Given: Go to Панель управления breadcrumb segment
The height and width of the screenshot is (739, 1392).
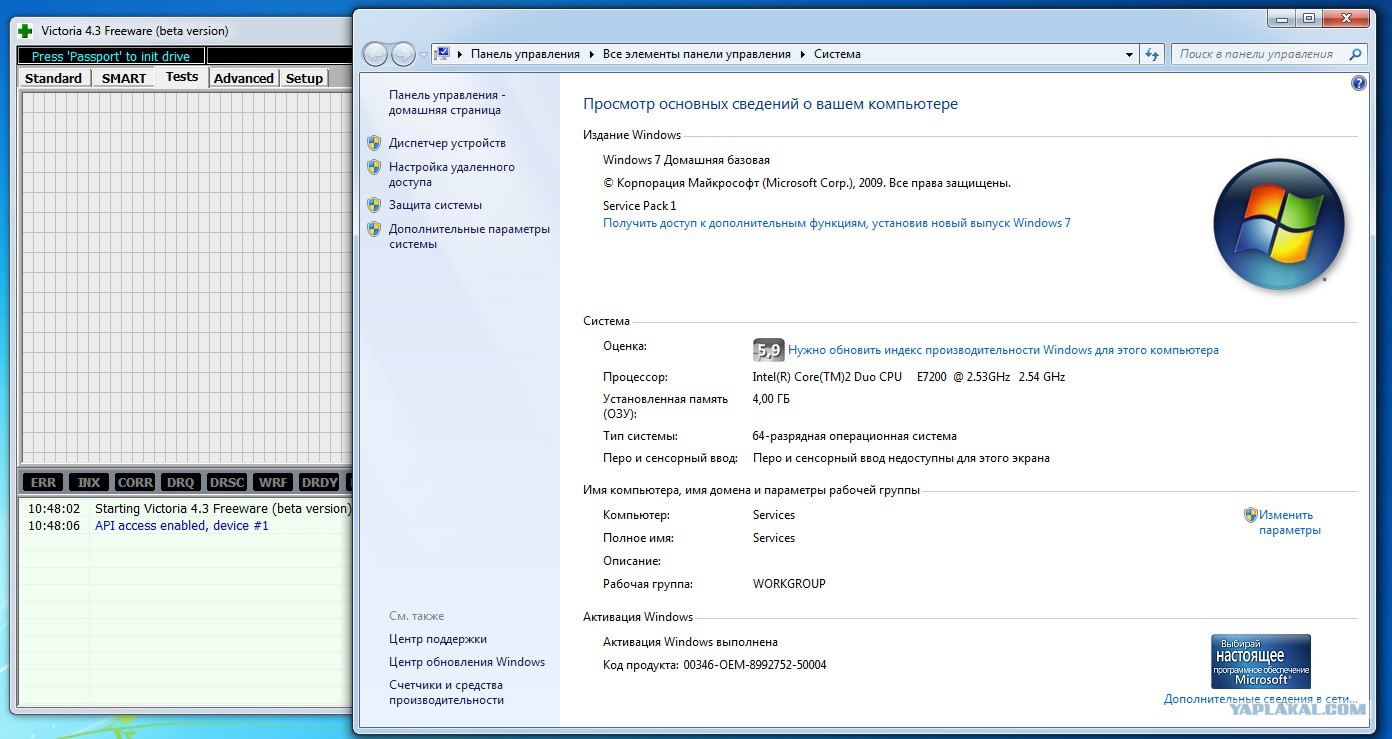Looking at the screenshot, I should [x=525, y=54].
